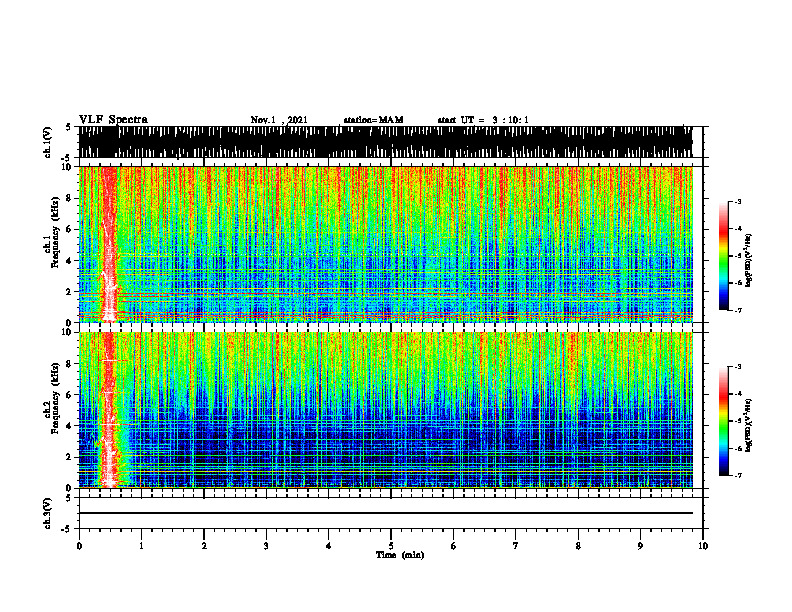Click the "1" tick on the time axis

[141, 546]
